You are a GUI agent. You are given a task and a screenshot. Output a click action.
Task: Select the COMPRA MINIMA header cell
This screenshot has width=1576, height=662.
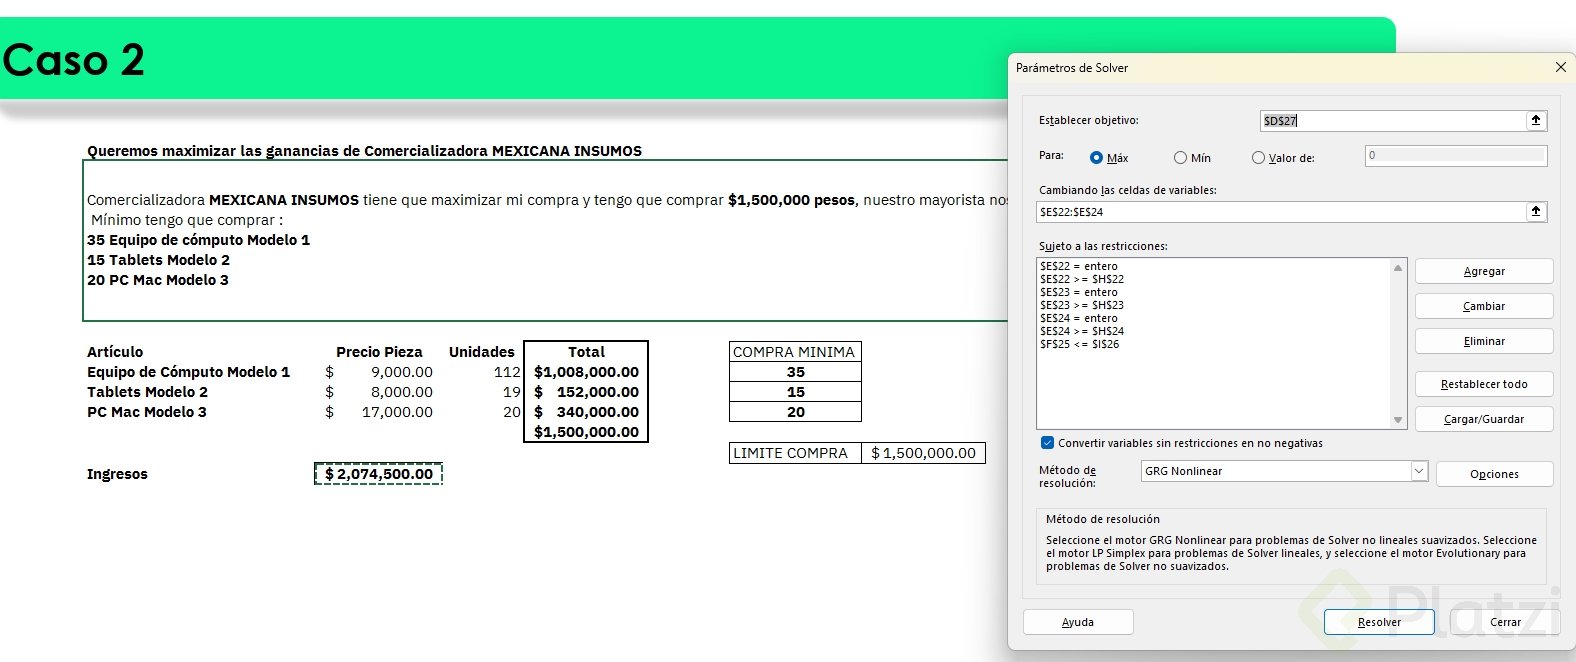click(x=795, y=352)
